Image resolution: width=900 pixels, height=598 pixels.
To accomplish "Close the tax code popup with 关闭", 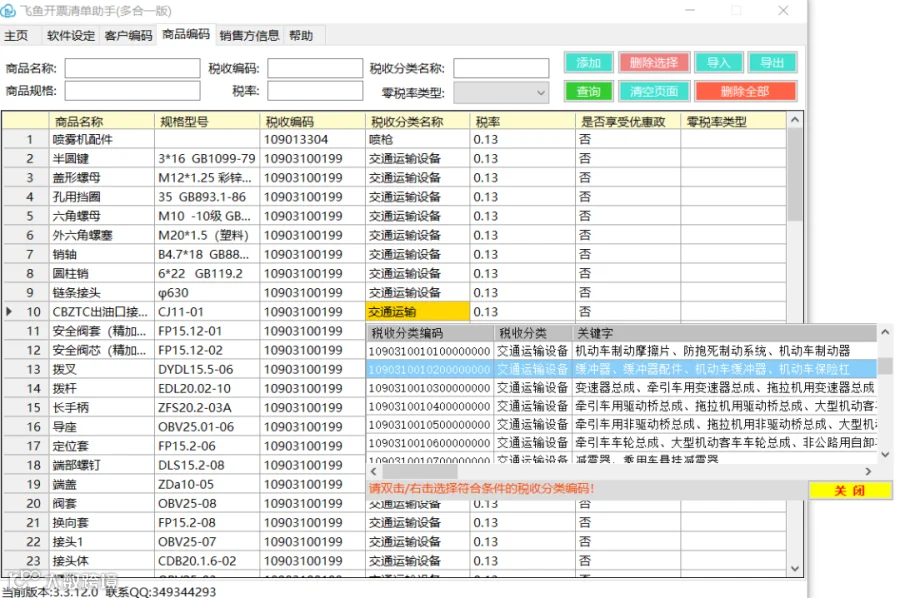I will click(x=849, y=491).
